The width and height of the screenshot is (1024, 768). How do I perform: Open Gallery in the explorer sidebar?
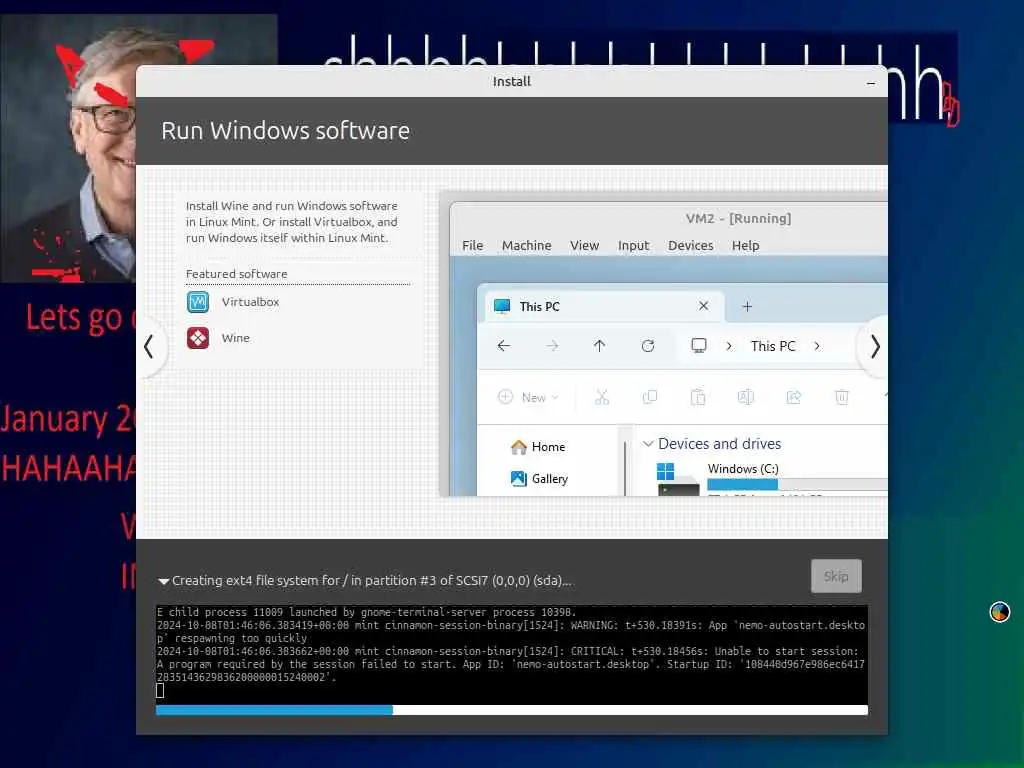coord(539,479)
